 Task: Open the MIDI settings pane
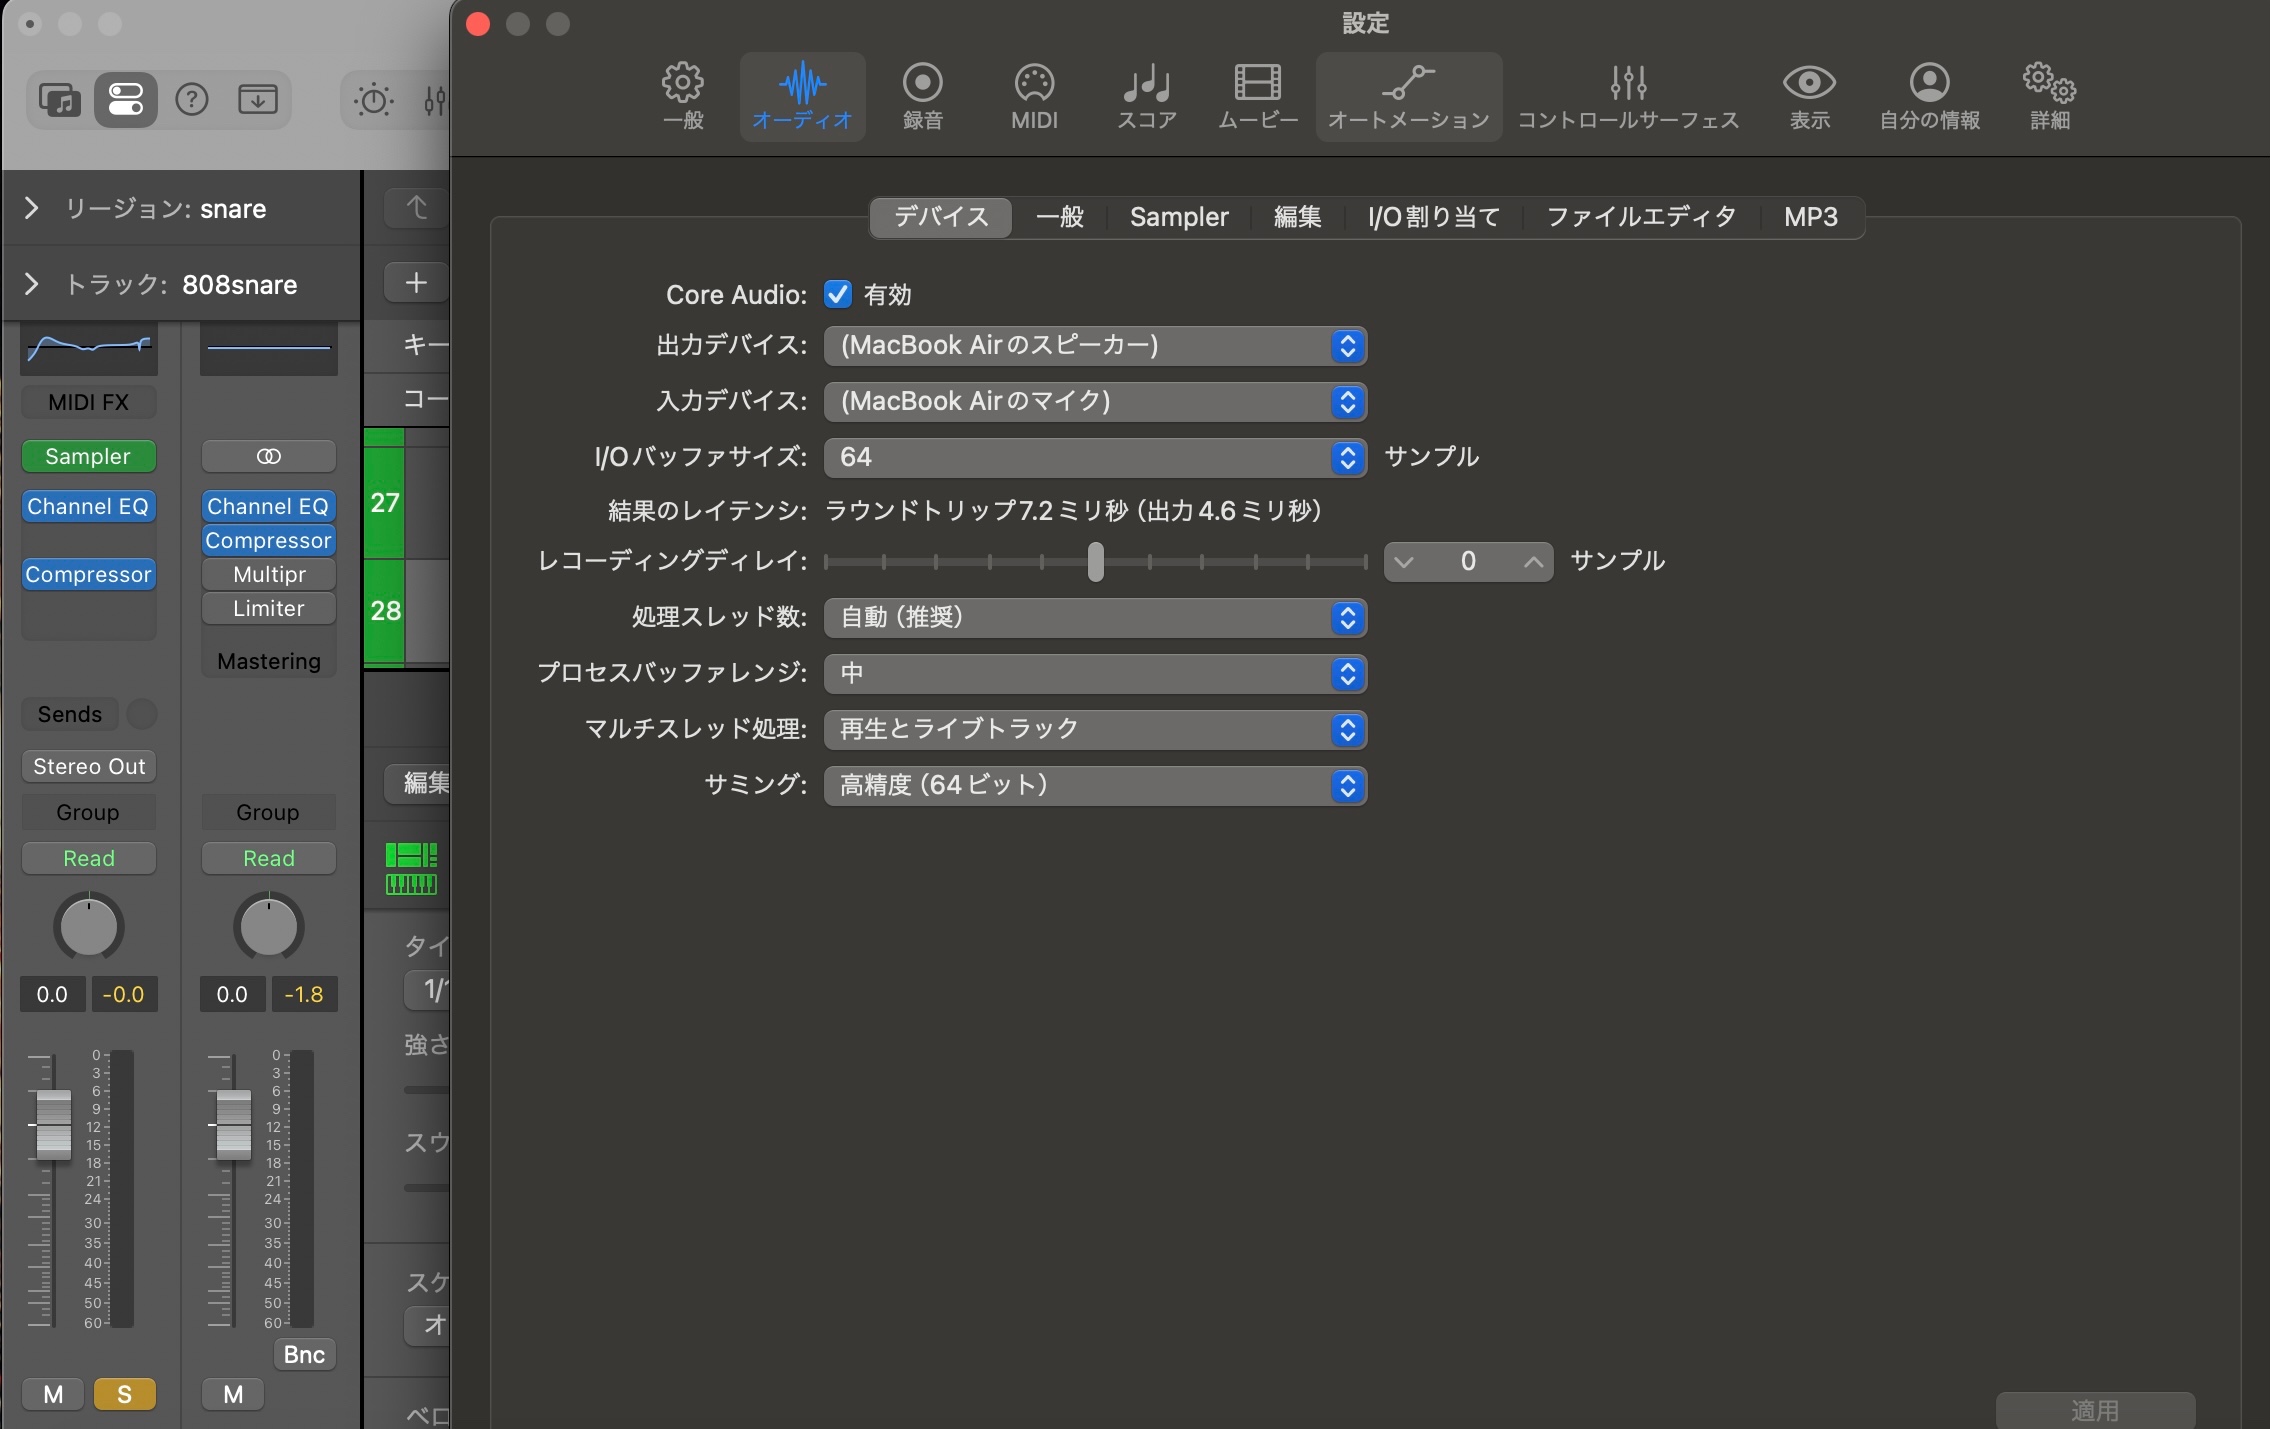pos(1034,96)
